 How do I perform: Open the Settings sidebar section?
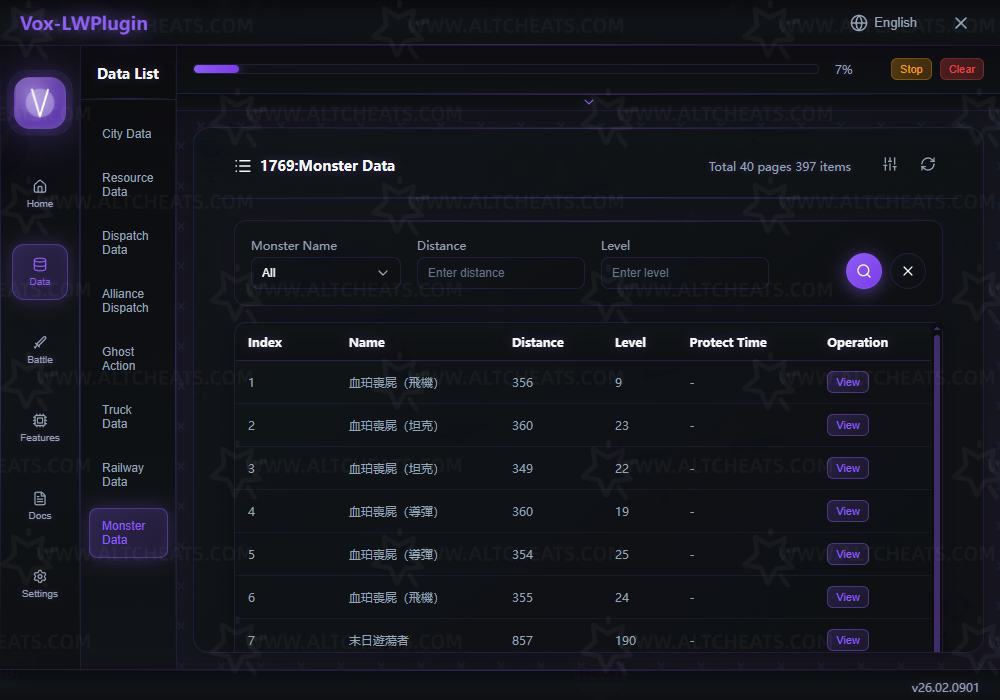point(40,584)
